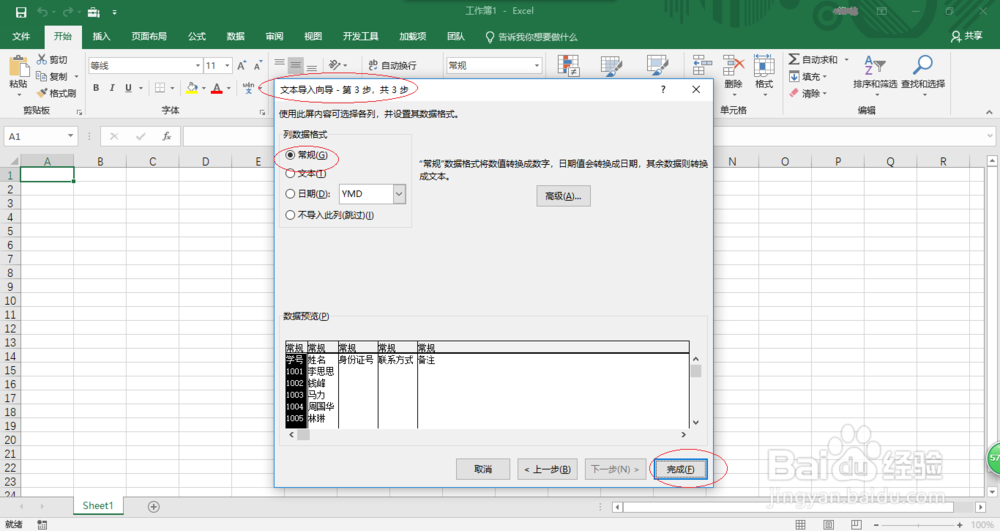Select the 文本(T) radio button
This screenshot has height=531, width=1000.
click(x=290, y=173)
